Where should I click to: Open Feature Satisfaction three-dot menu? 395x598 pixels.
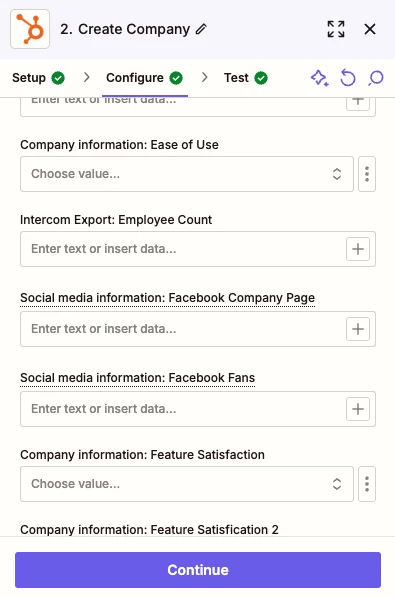[x=367, y=484]
